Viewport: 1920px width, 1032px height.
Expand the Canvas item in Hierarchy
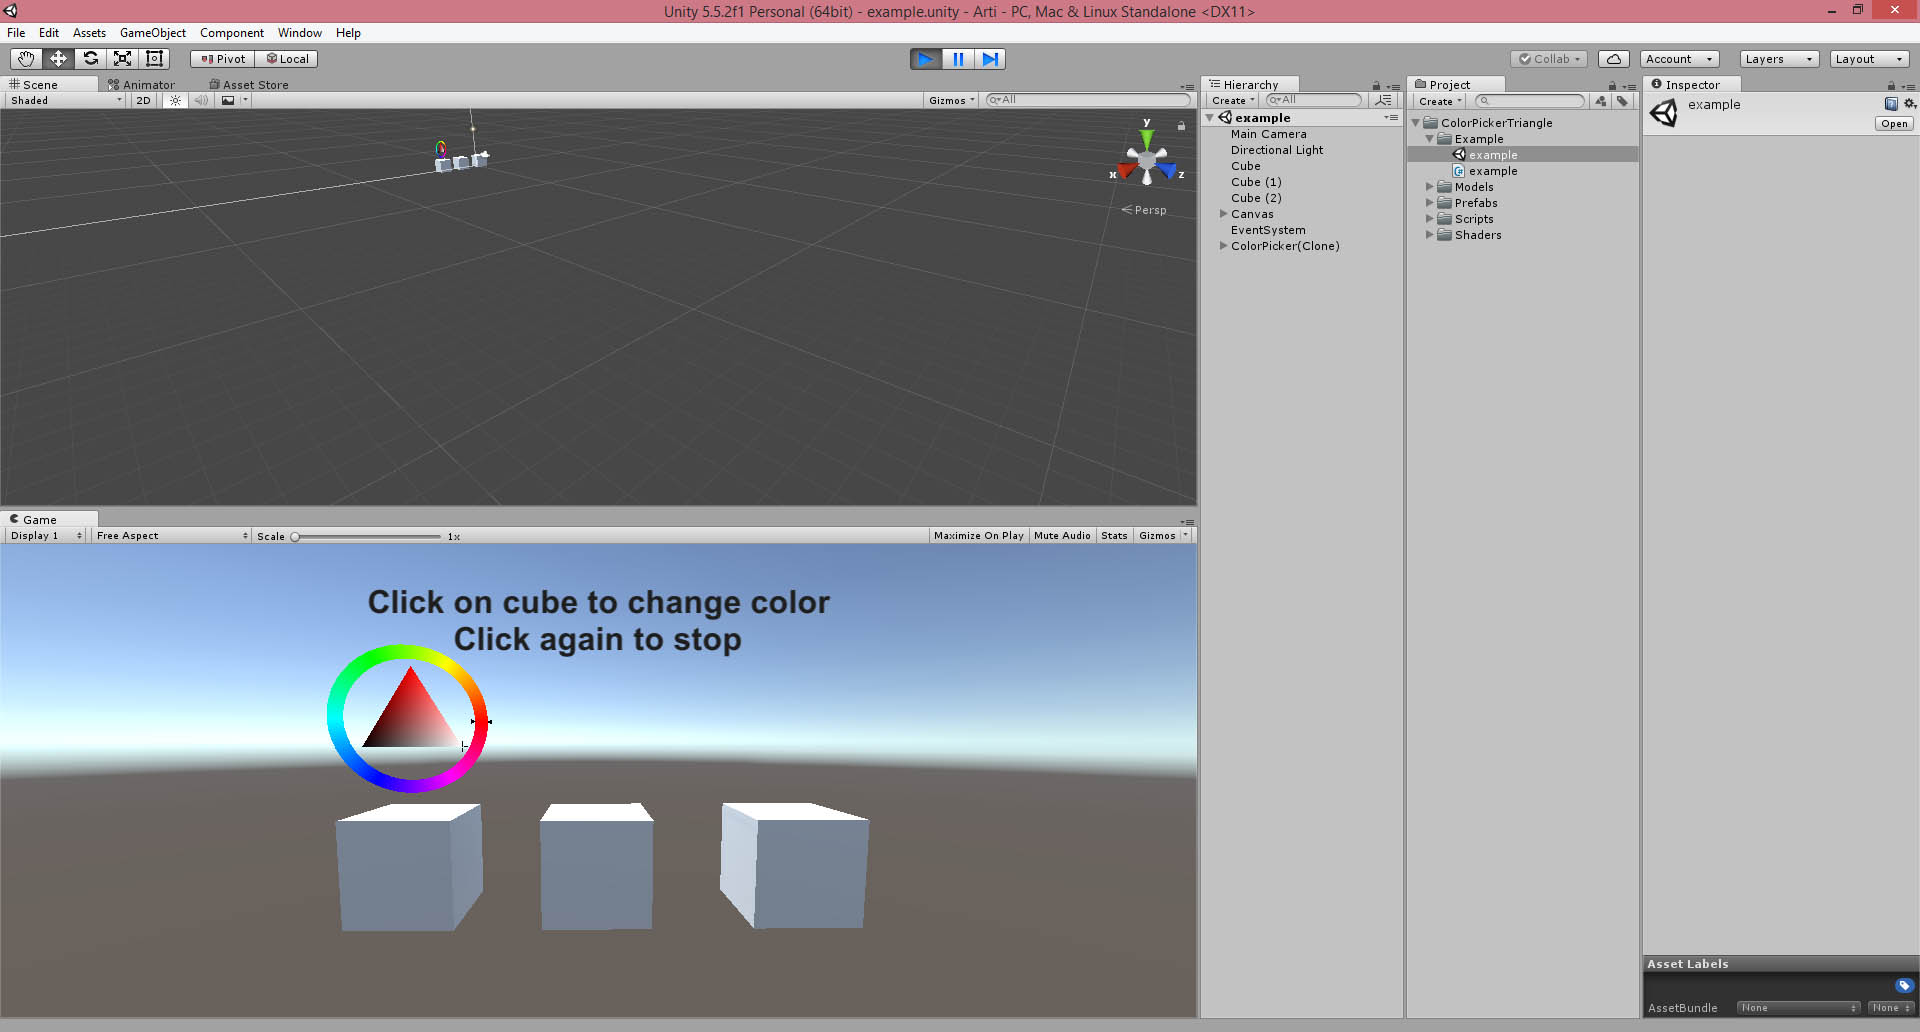point(1224,214)
